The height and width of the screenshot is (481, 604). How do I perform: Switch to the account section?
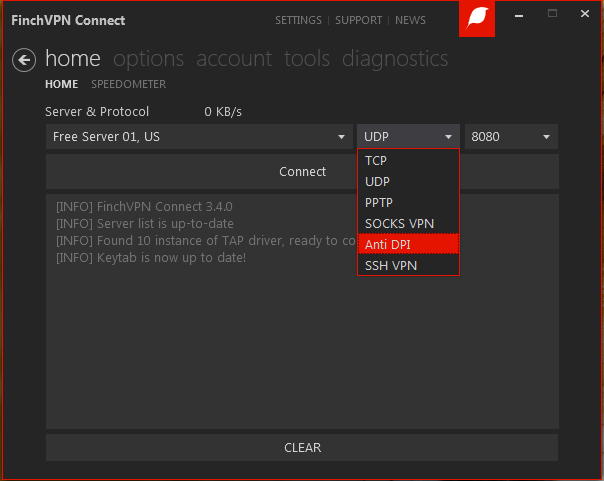234,59
